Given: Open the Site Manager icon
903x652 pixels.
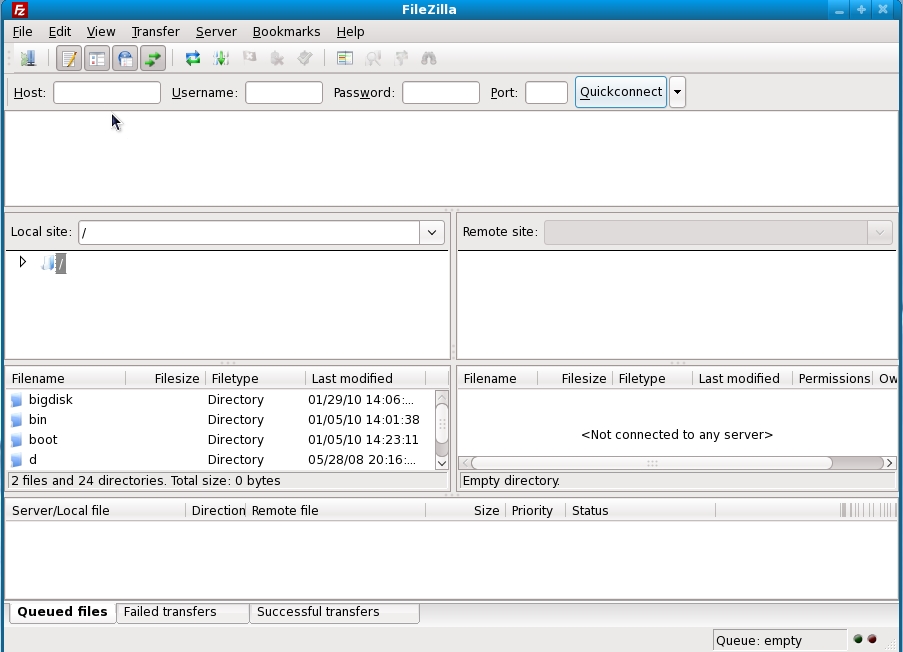Looking at the screenshot, I should point(28,58).
